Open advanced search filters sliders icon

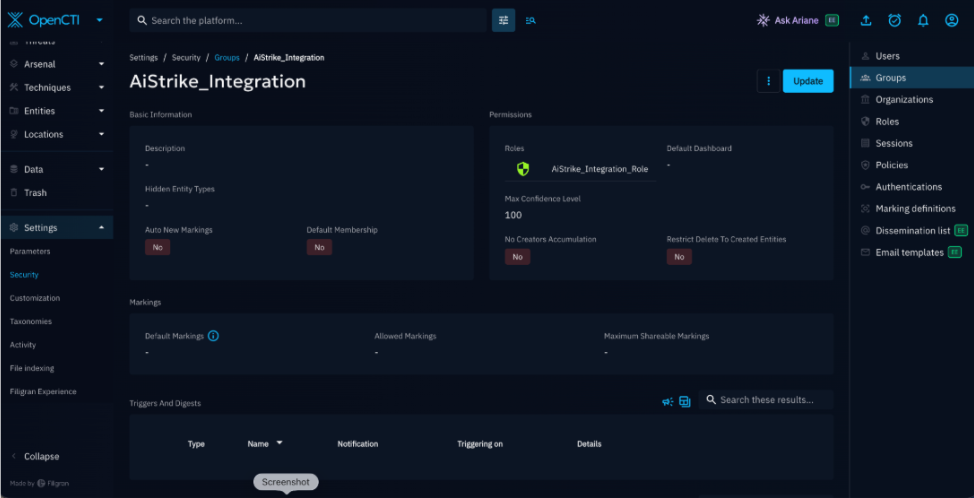(503, 20)
